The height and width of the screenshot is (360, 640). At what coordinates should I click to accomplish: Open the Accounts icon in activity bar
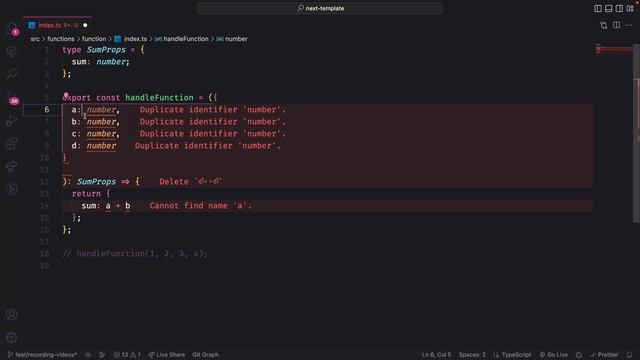tap(12, 314)
